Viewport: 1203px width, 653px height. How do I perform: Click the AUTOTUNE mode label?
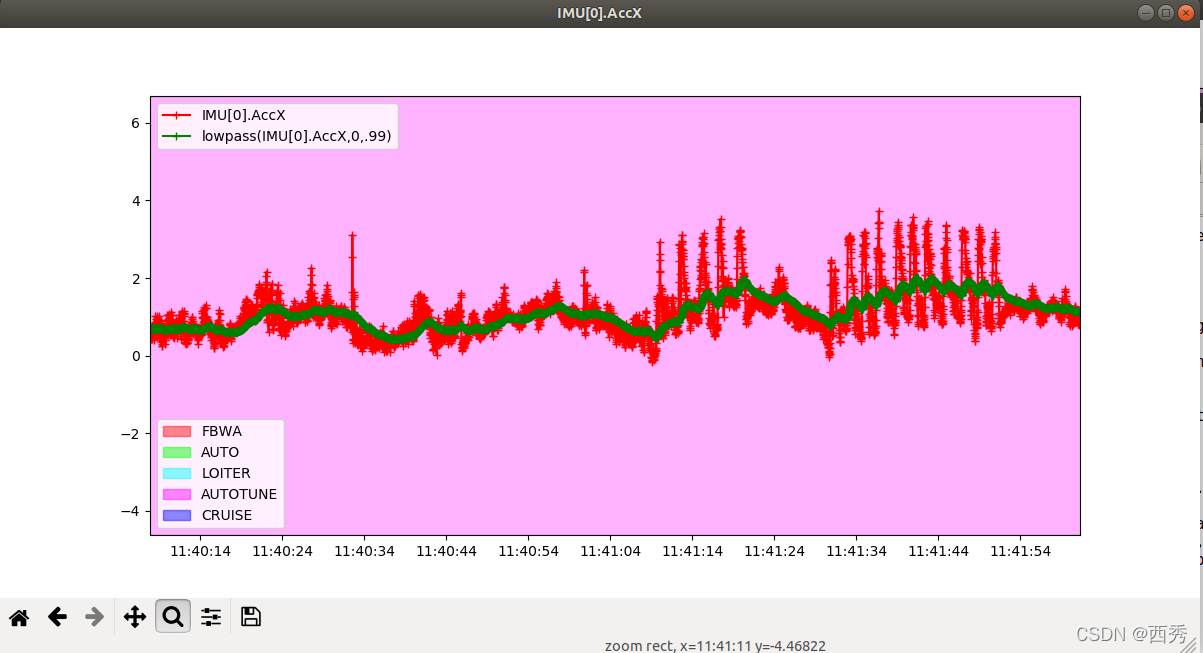pos(239,494)
